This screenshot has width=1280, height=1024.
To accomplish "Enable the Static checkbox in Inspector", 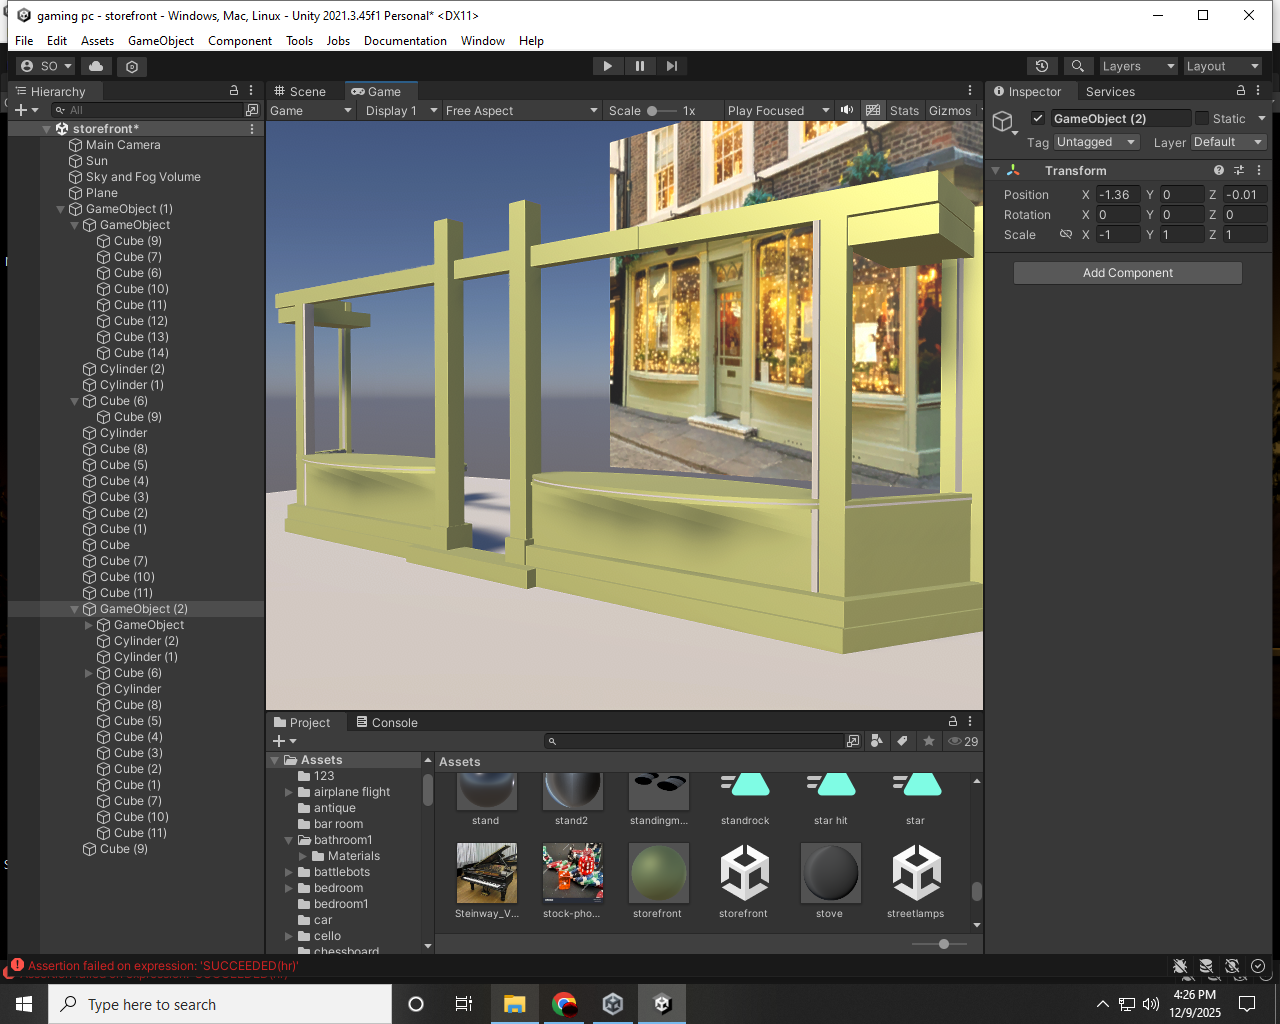I will click(1202, 118).
